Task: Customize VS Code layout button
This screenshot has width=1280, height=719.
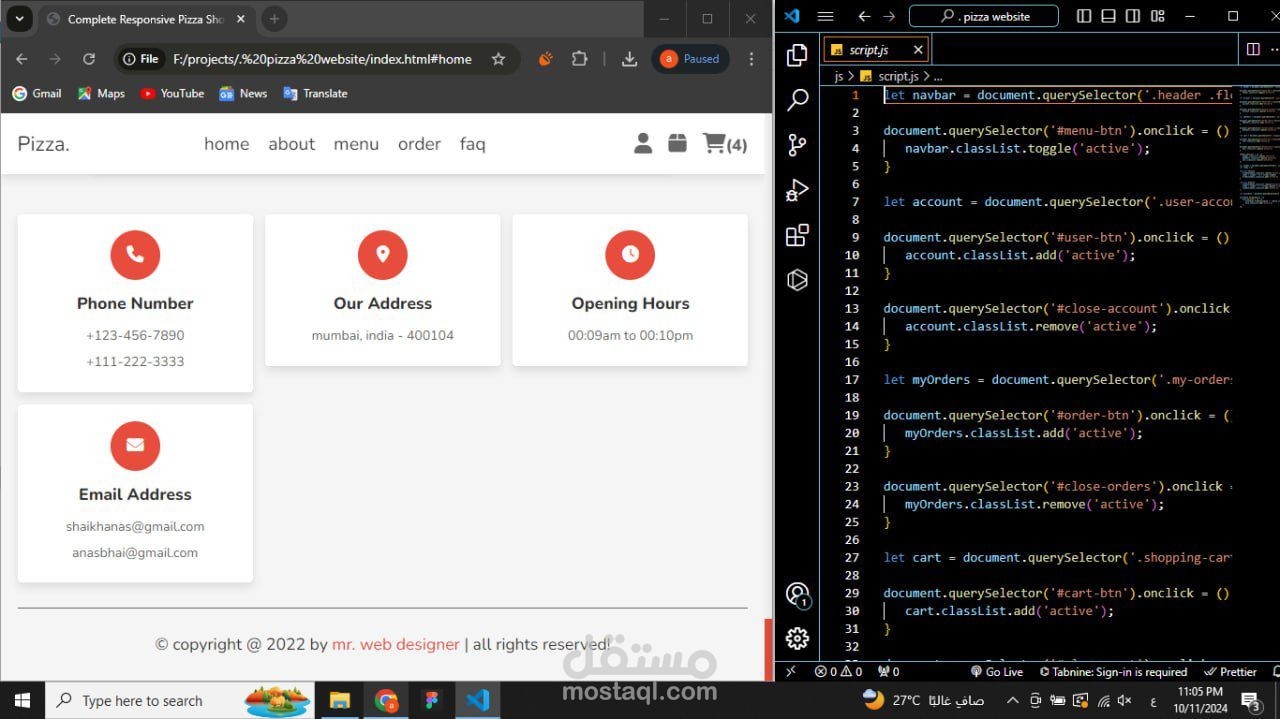Action: coord(1158,16)
